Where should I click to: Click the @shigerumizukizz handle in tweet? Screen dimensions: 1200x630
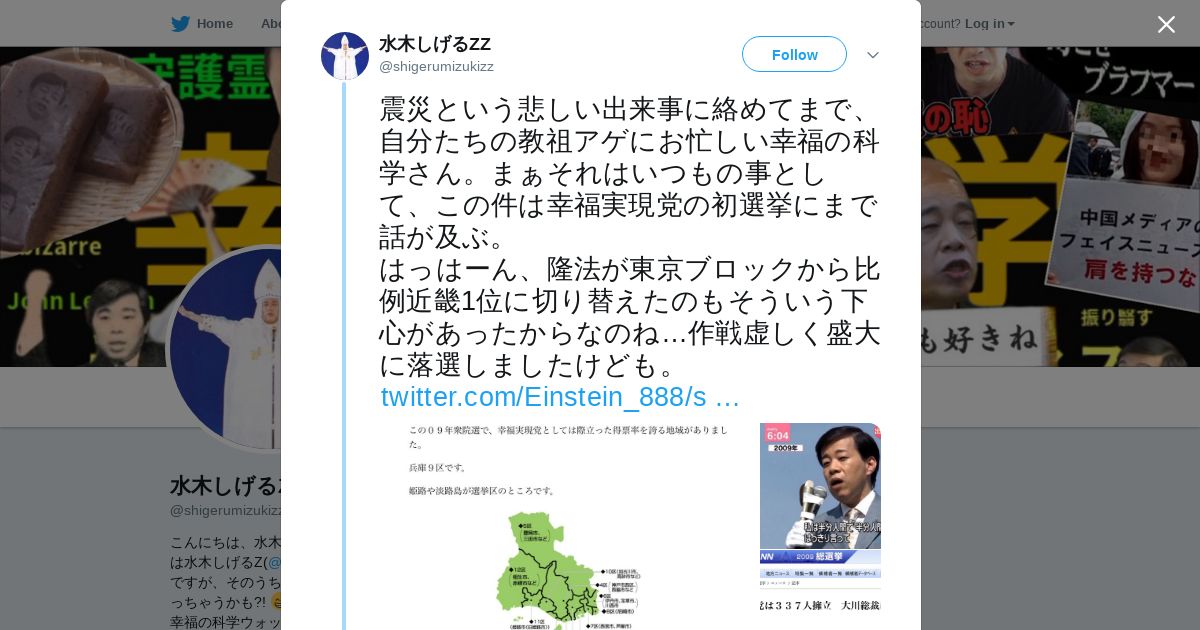436,66
